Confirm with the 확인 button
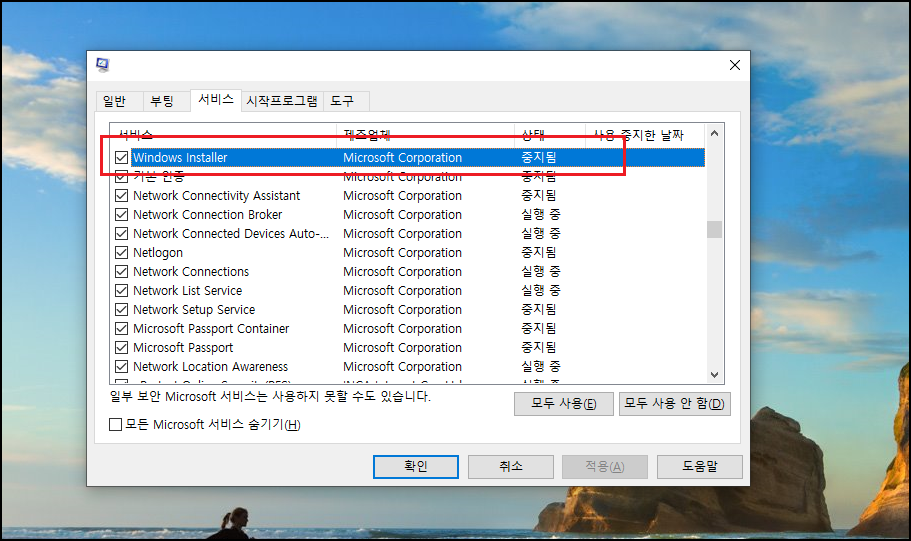The width and height of the screenshot is (911, 541). [416, 467]
